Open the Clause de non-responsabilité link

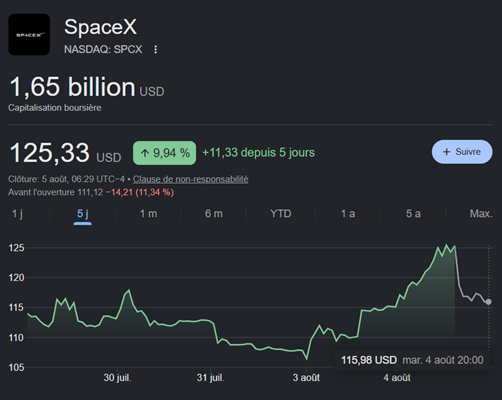click(190, 179)
